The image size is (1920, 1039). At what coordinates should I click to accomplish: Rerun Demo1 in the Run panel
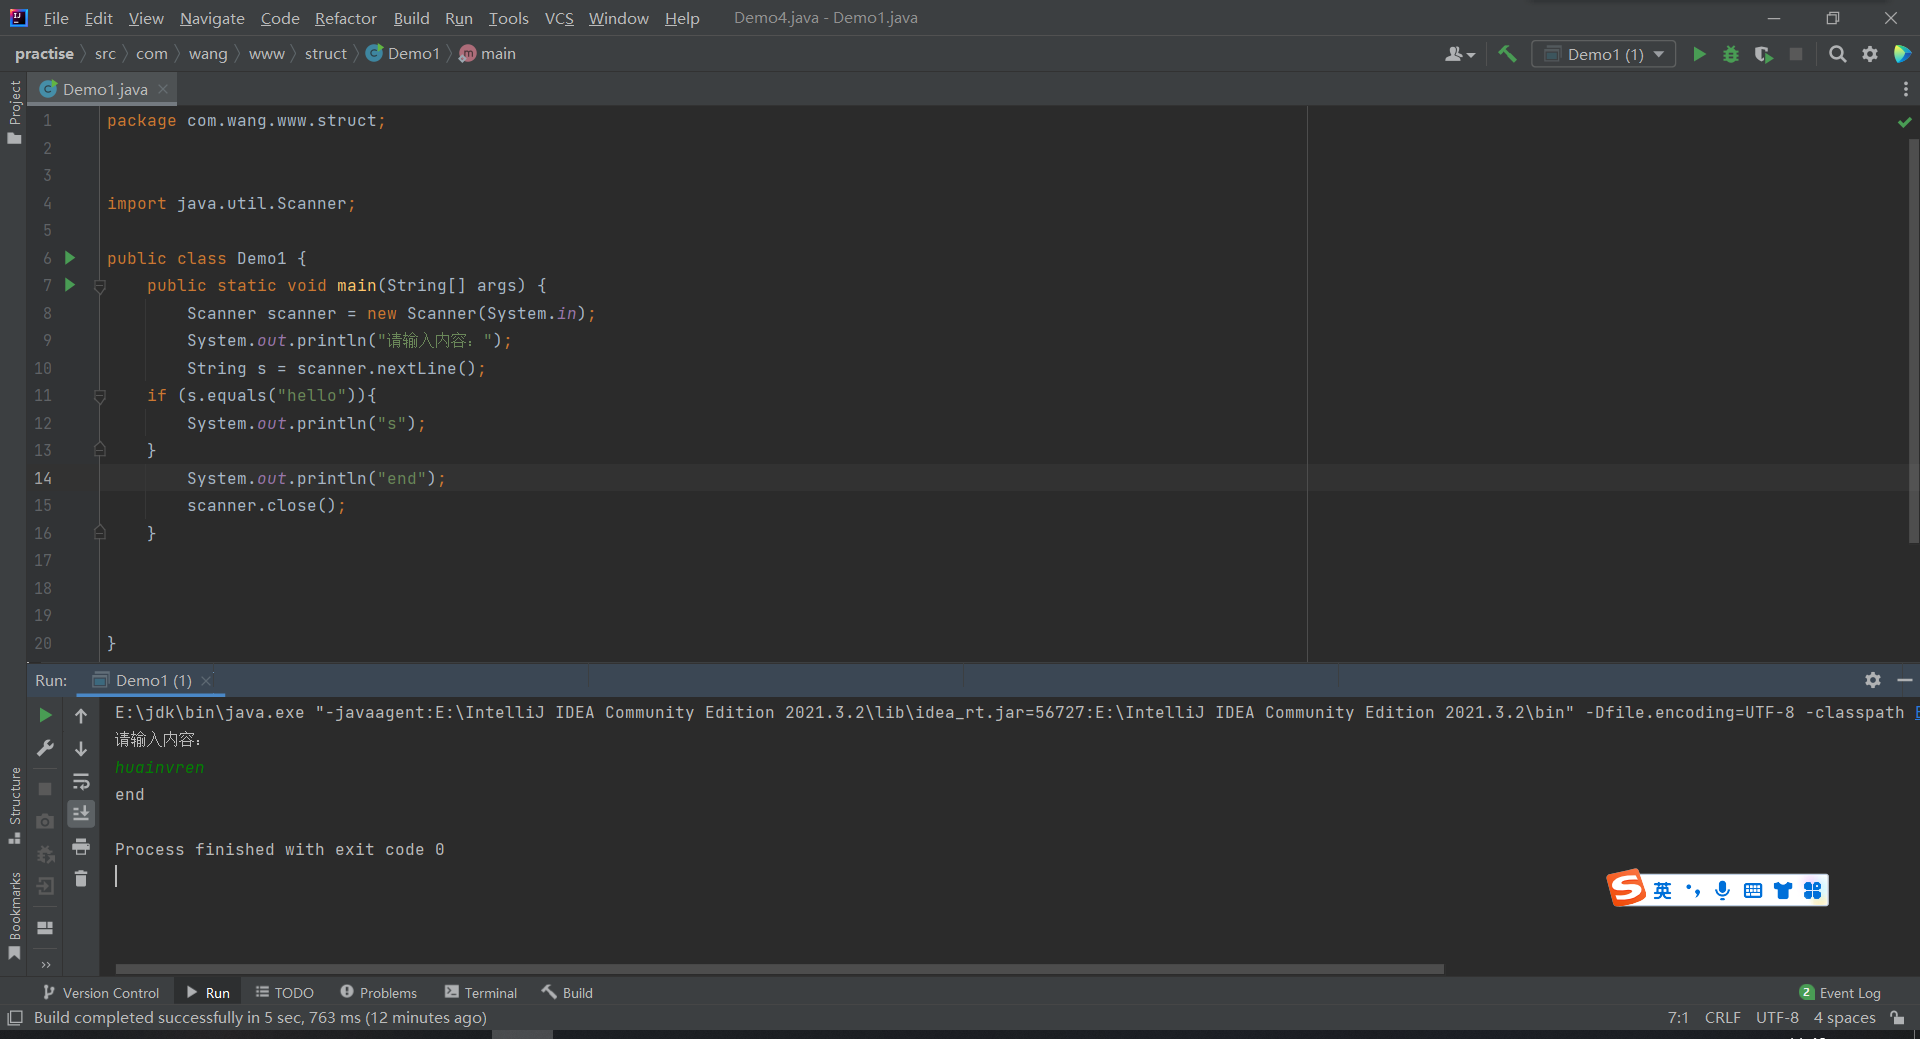point(45,715)
